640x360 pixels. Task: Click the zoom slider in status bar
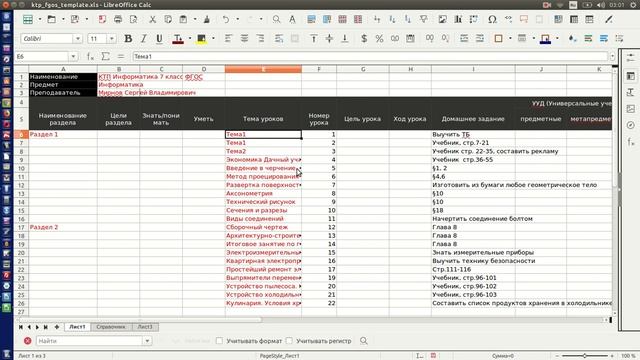(584, 356)
